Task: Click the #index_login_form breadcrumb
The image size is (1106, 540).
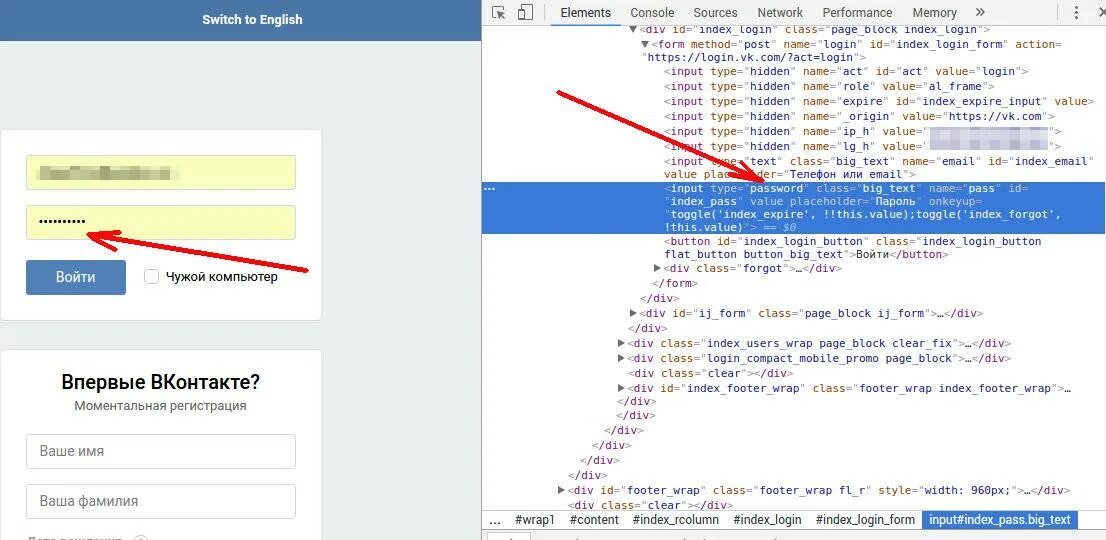Action: click(x=865, y=520)
